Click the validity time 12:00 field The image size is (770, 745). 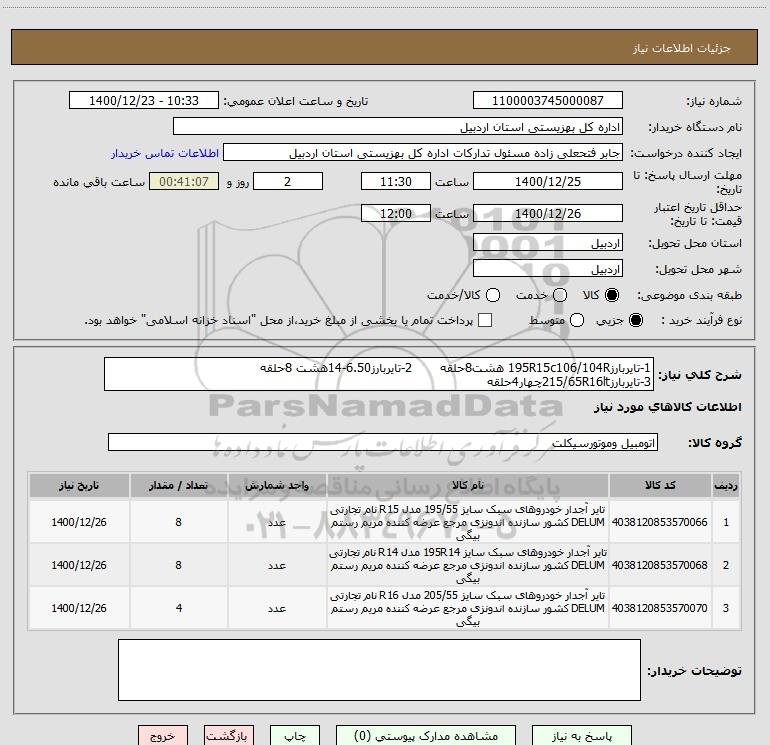[396, 213]
